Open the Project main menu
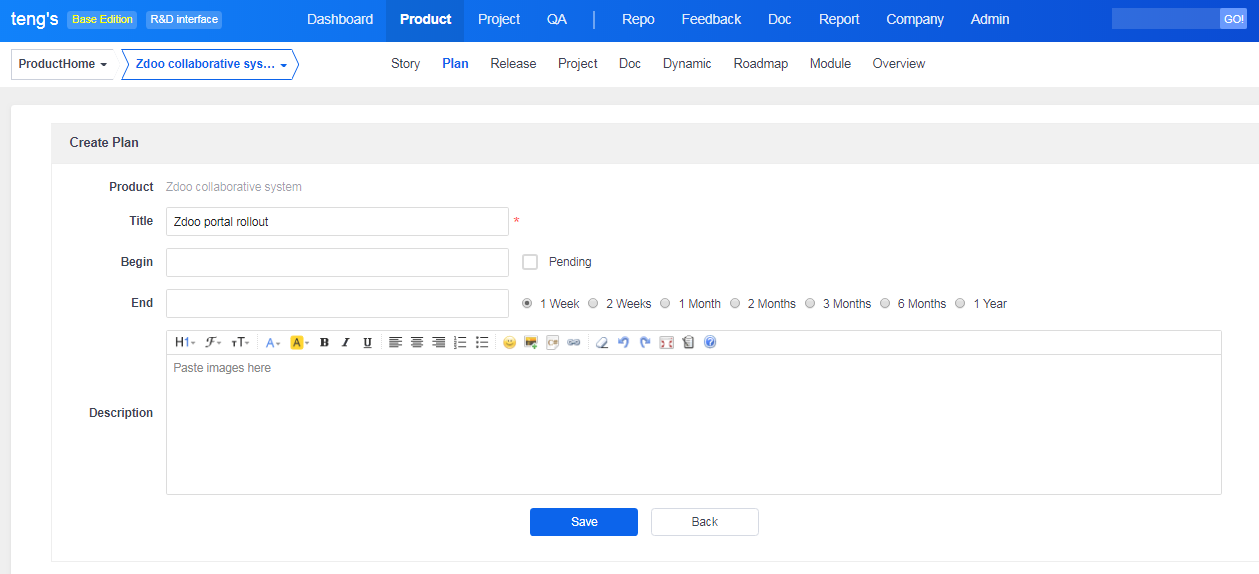Screen dimensions: 1259x574 click(498, 20)
